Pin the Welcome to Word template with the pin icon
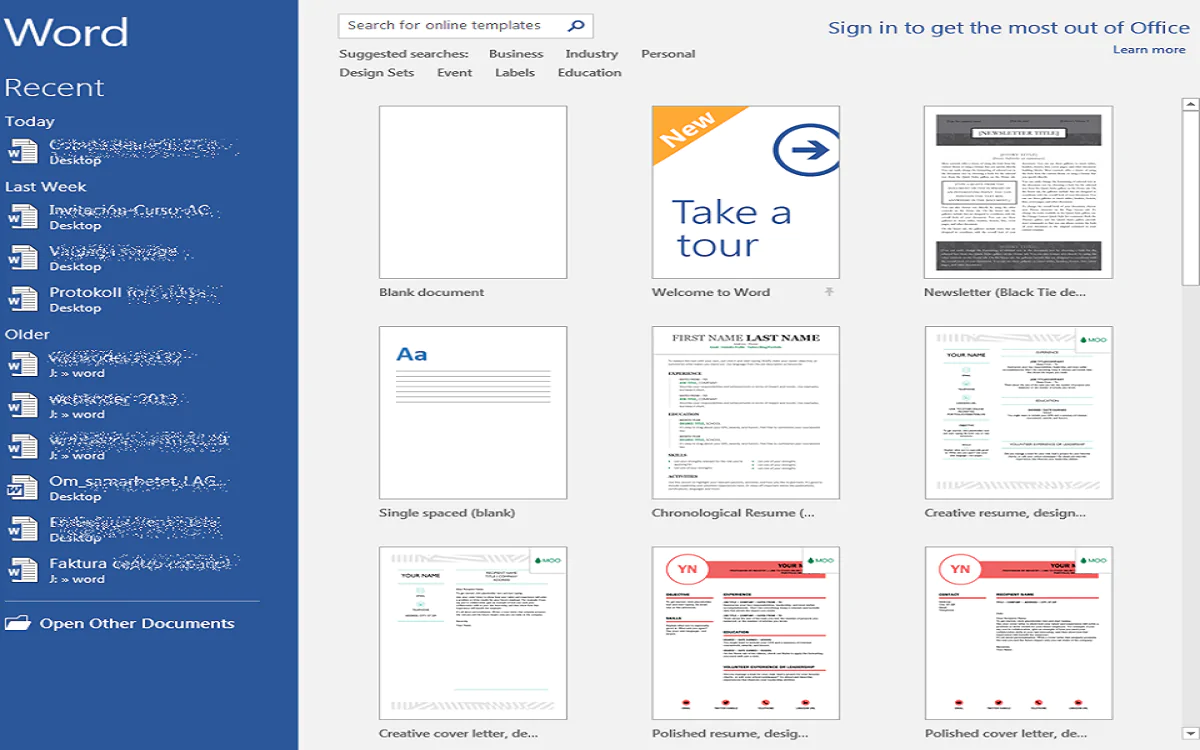1200x750 pixels. pos(829,292)
